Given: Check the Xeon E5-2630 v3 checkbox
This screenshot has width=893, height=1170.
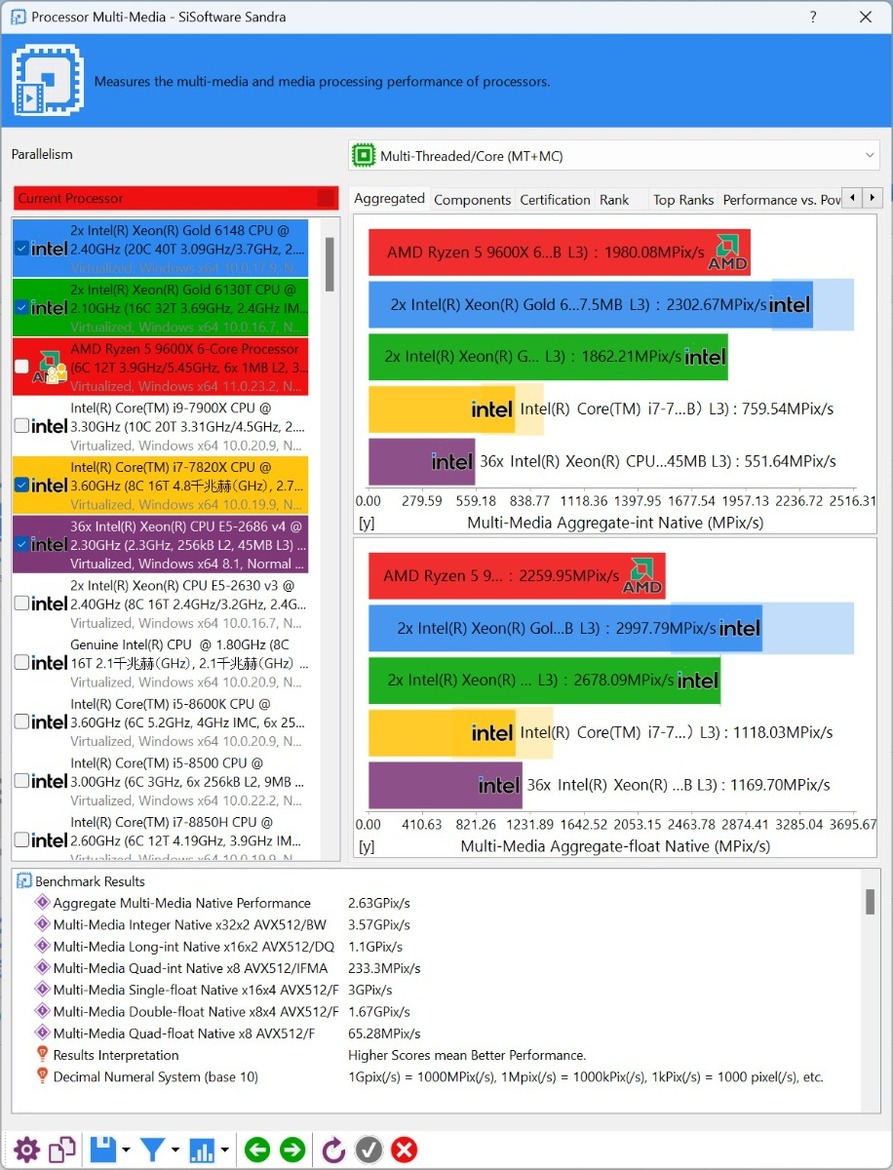Looking at the screenshot, I should [22, 603].
